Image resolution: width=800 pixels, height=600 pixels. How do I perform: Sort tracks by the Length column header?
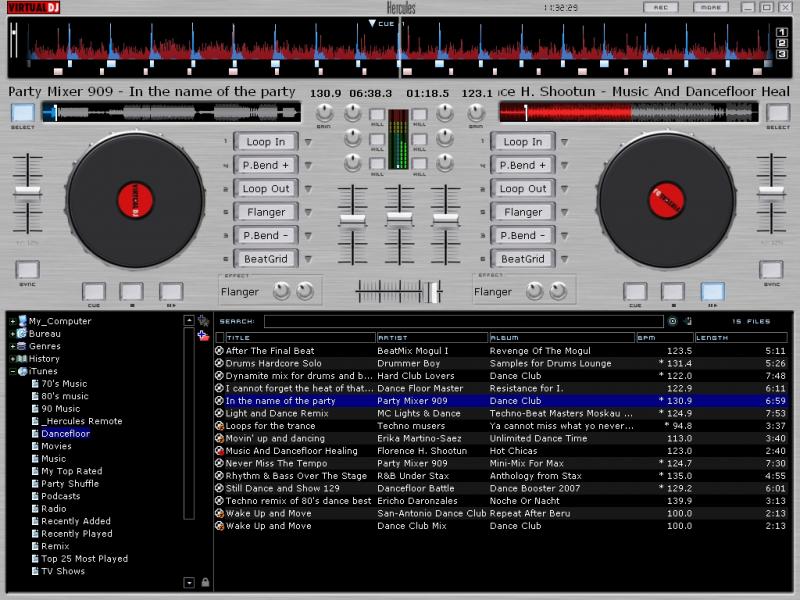(741, 338)
